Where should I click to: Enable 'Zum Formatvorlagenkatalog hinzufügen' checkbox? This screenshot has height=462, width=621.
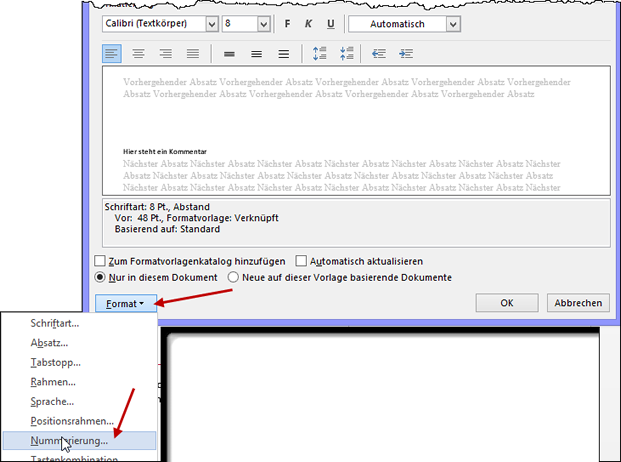[x=100, y=260]
